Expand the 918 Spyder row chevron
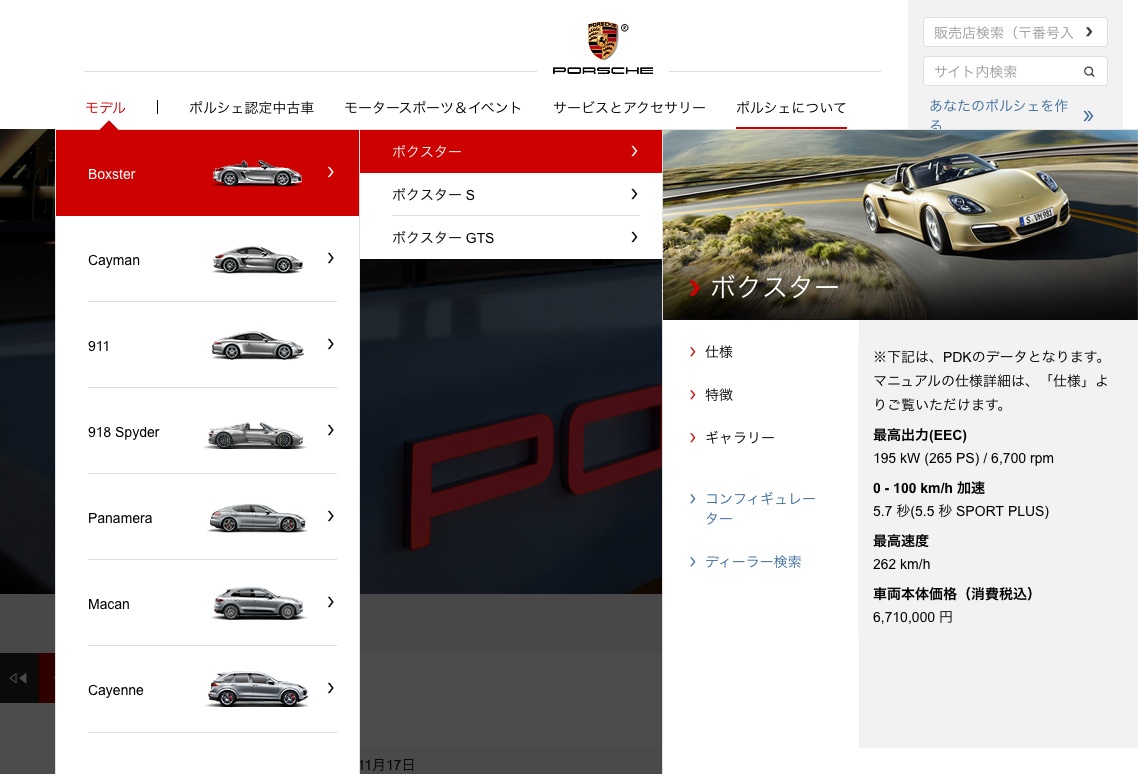Screen dimensions: 1138x774 [331, 430]
